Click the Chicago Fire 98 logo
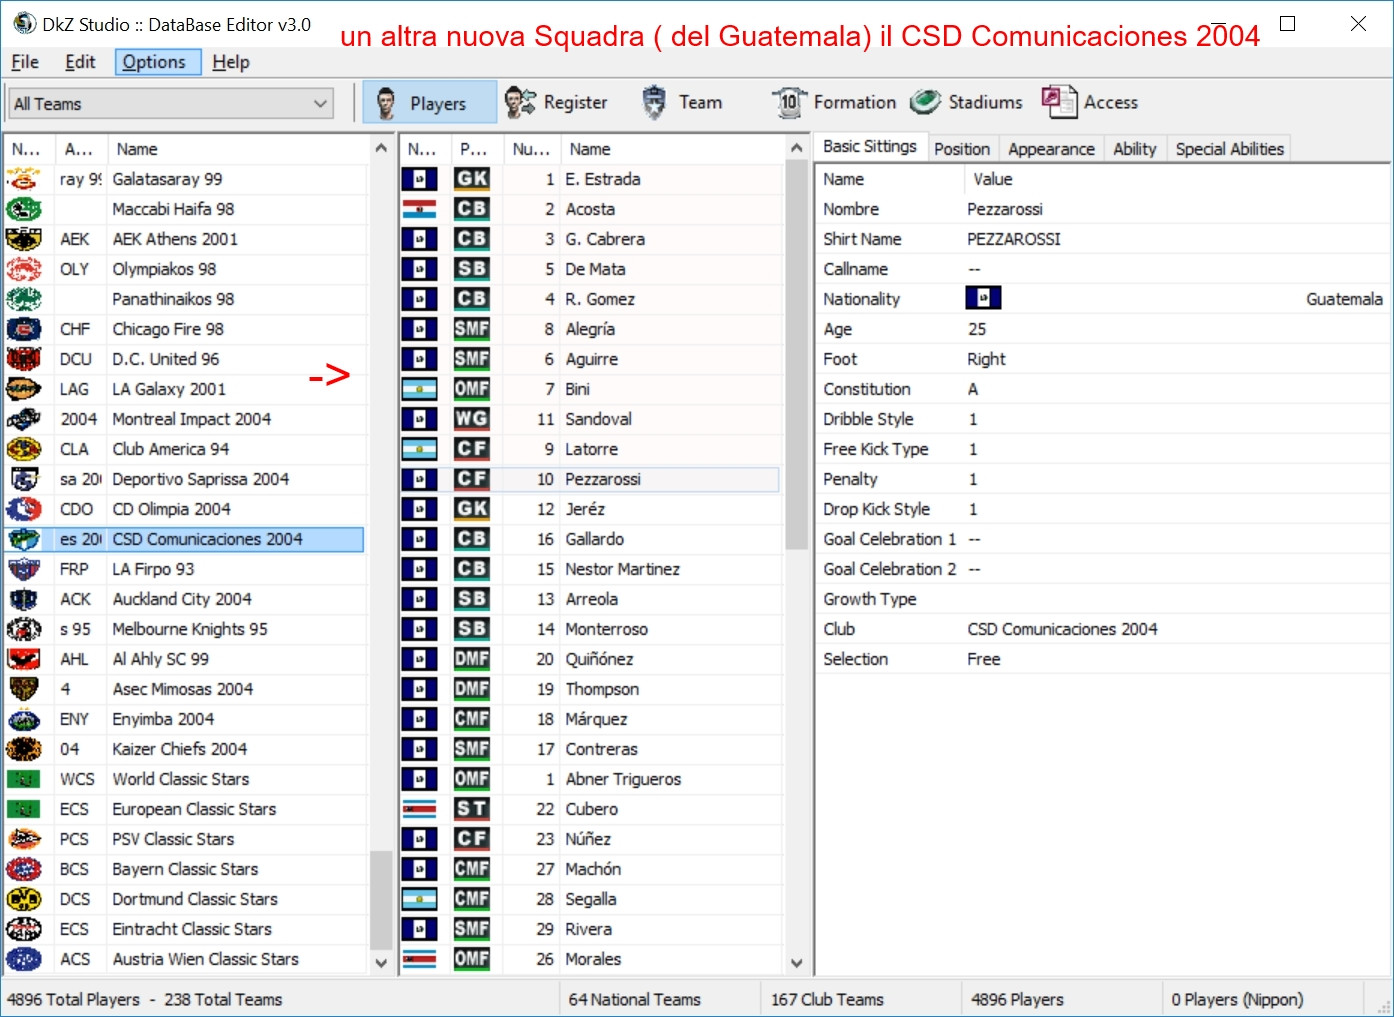1394x1017 pixels. click(23, 329)
